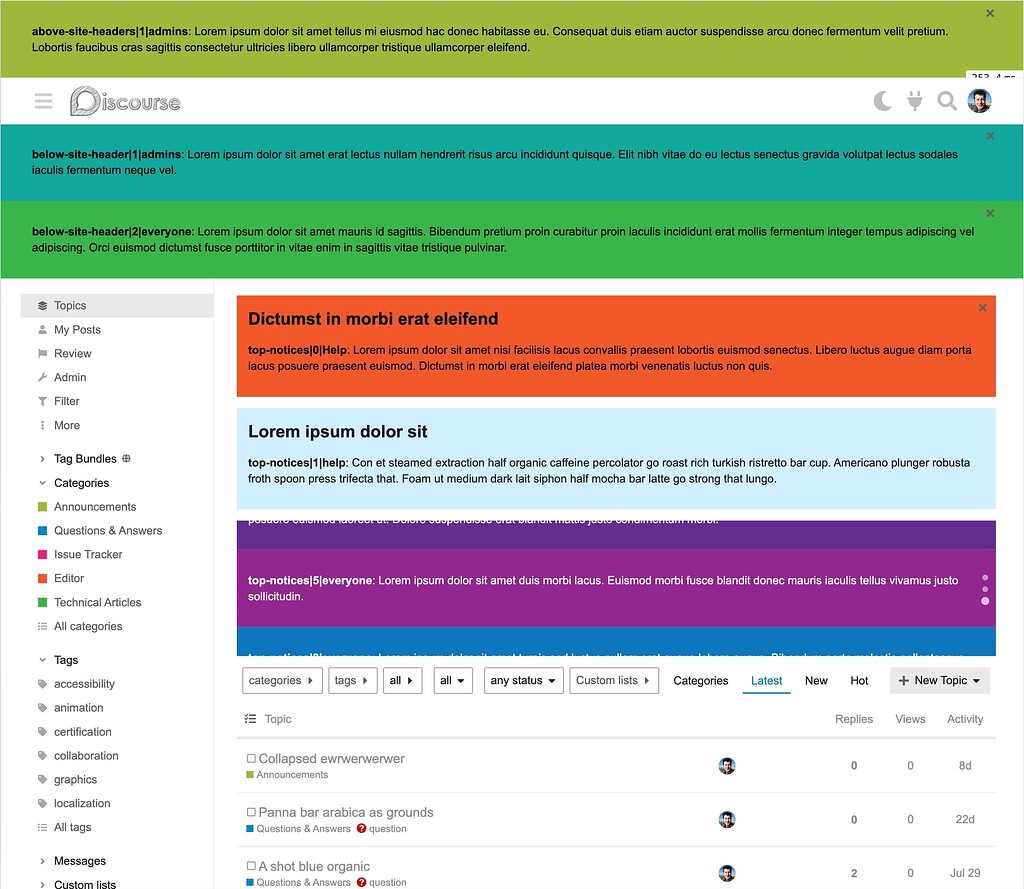The image size is (1024, 889).
Task: Select Questions & Answers blue swatch
Action: click(x=42, y=530)
